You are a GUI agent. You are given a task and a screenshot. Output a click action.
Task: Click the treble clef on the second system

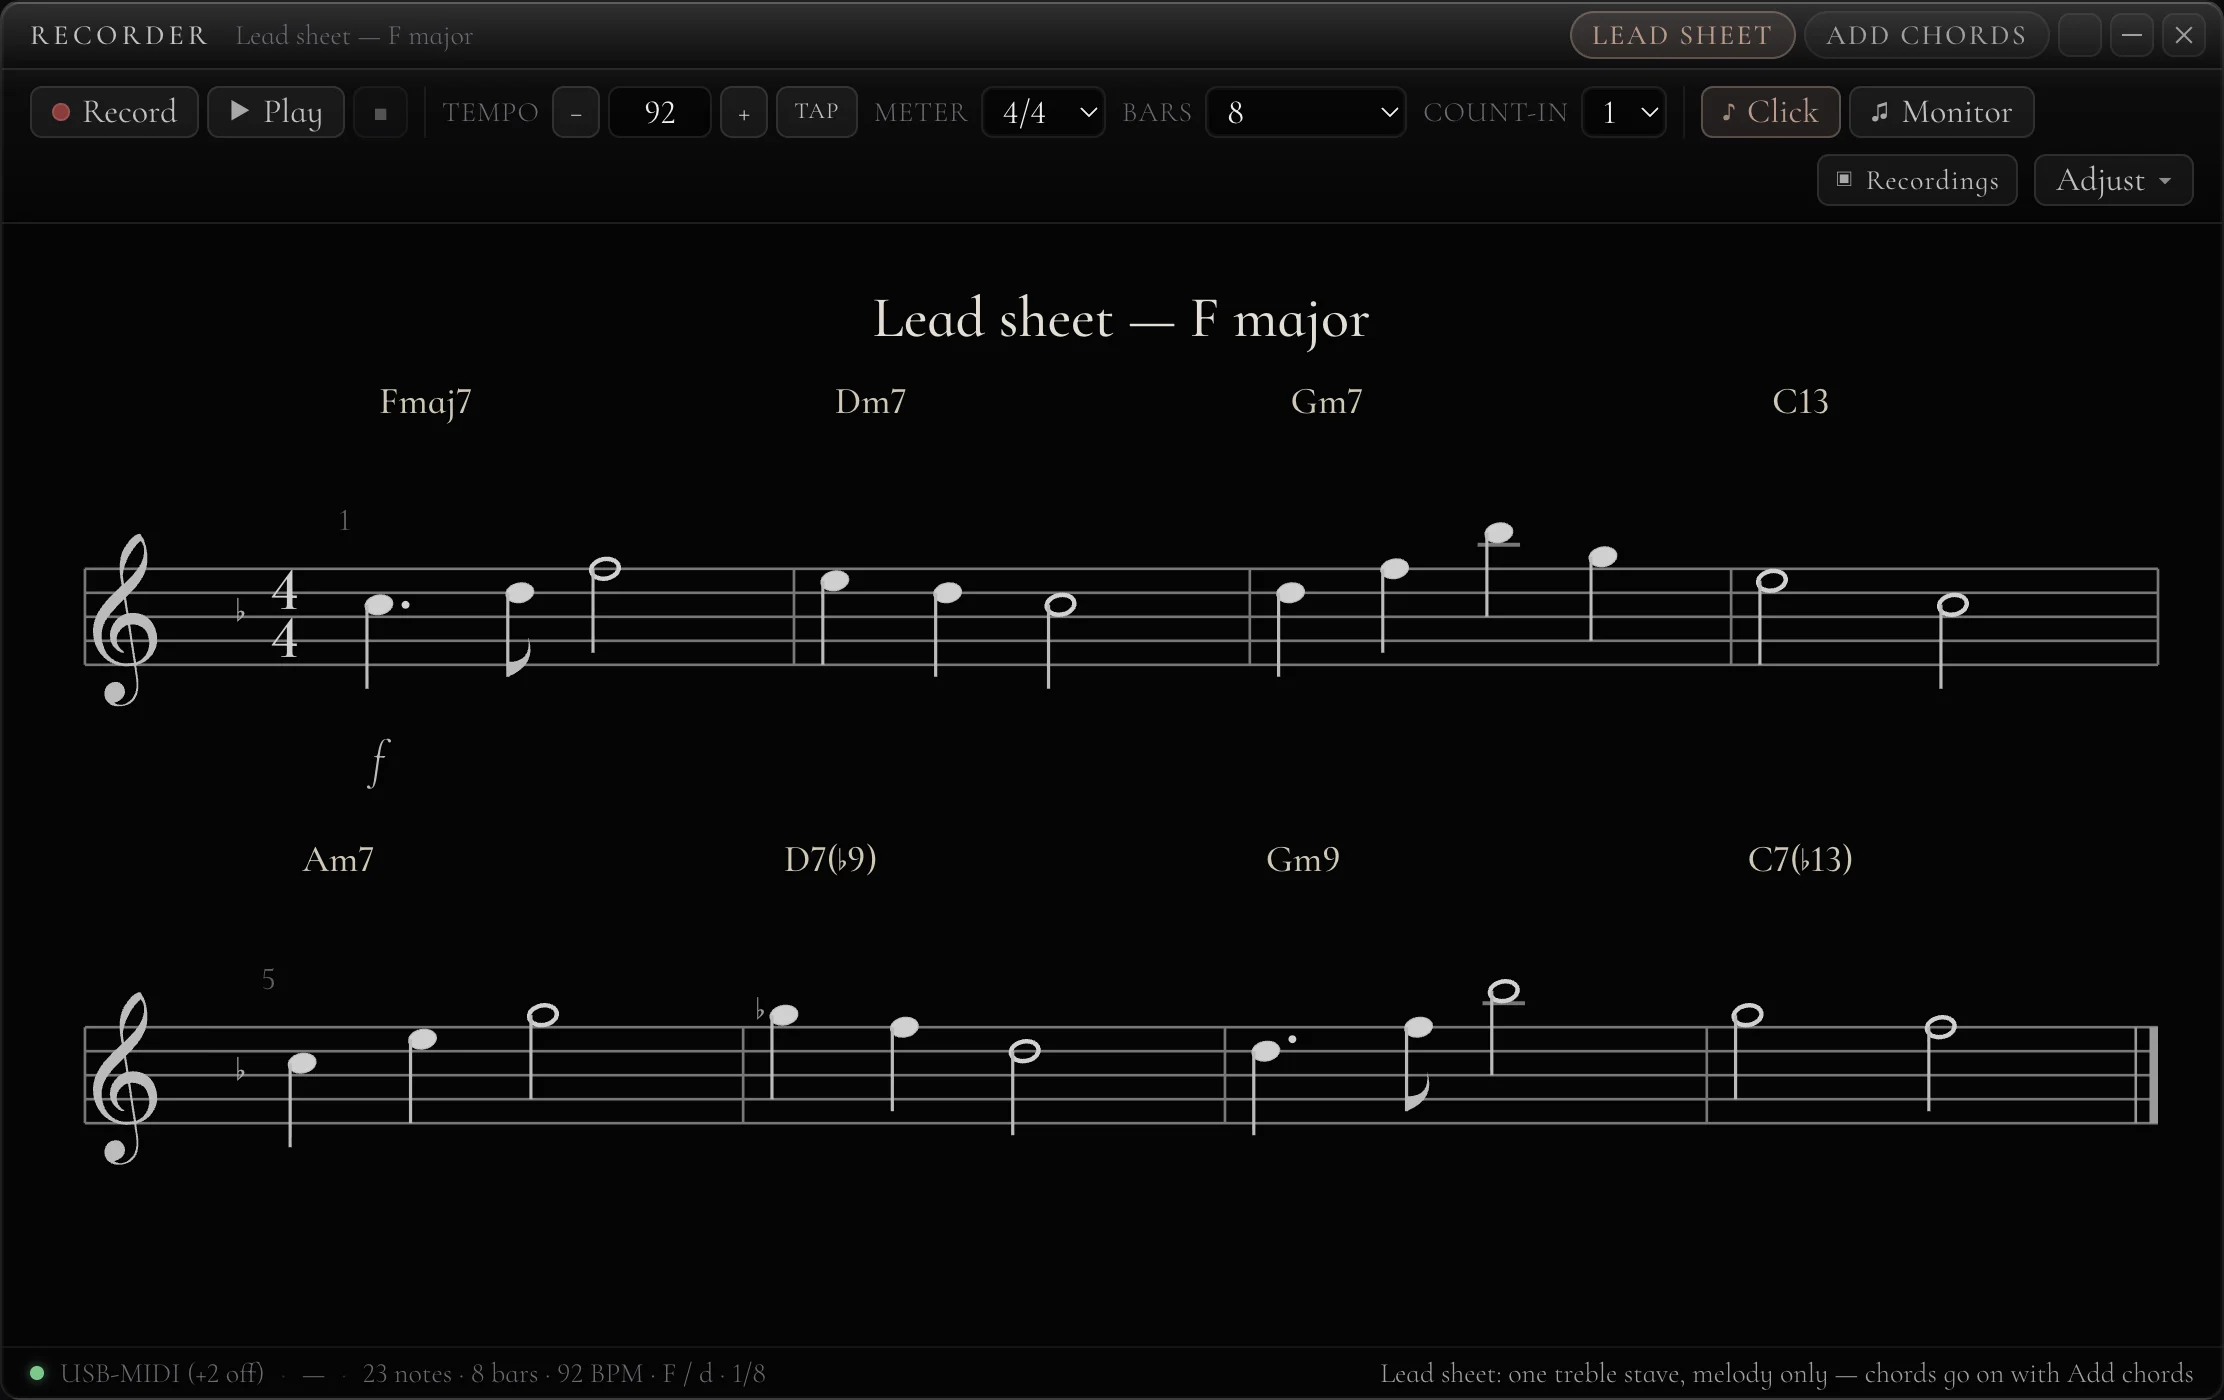124,1078
